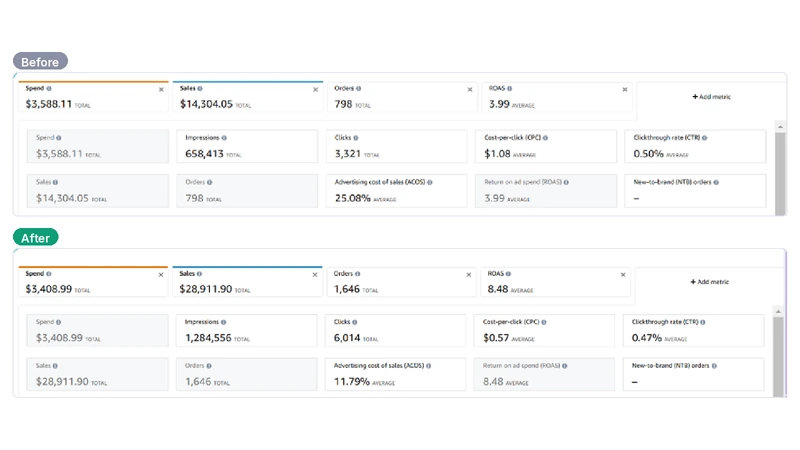Choose the 0.47% clickthrough rate card
The height and width of the screenshot is (450, 800).
694,331
